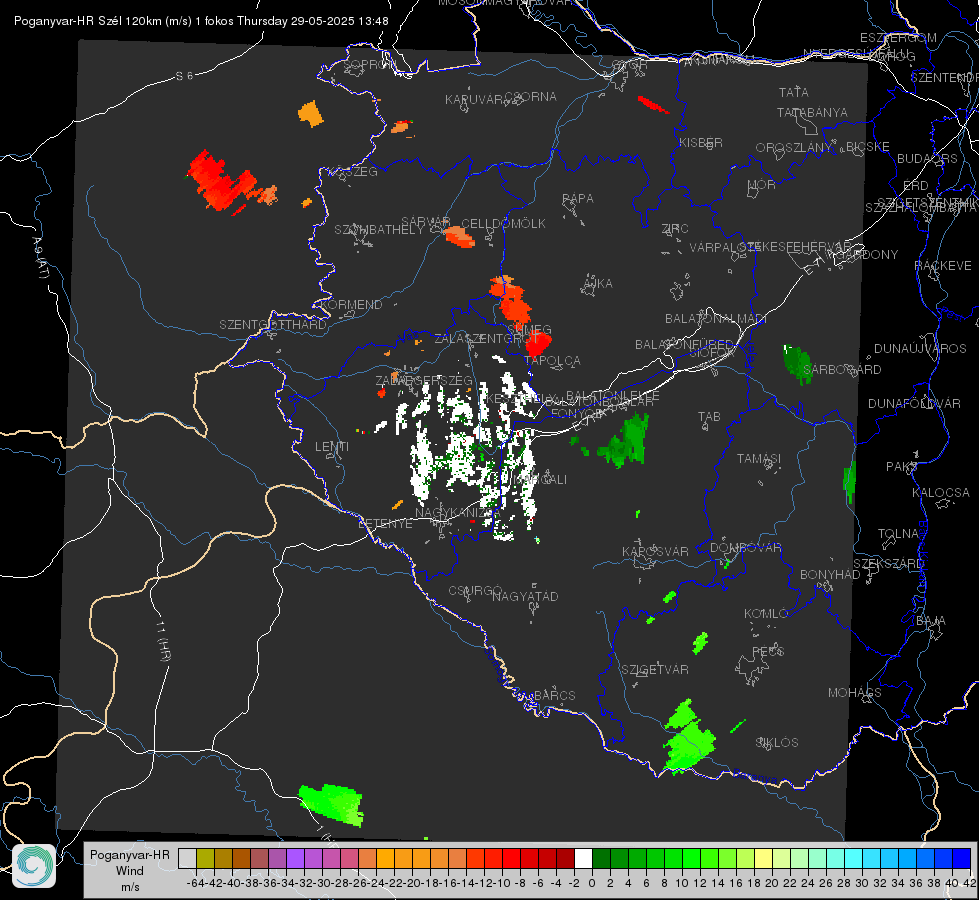Click the CSORNA town label
The height and width of the screenshot is (900, 979).
click(x=530, y=97)
